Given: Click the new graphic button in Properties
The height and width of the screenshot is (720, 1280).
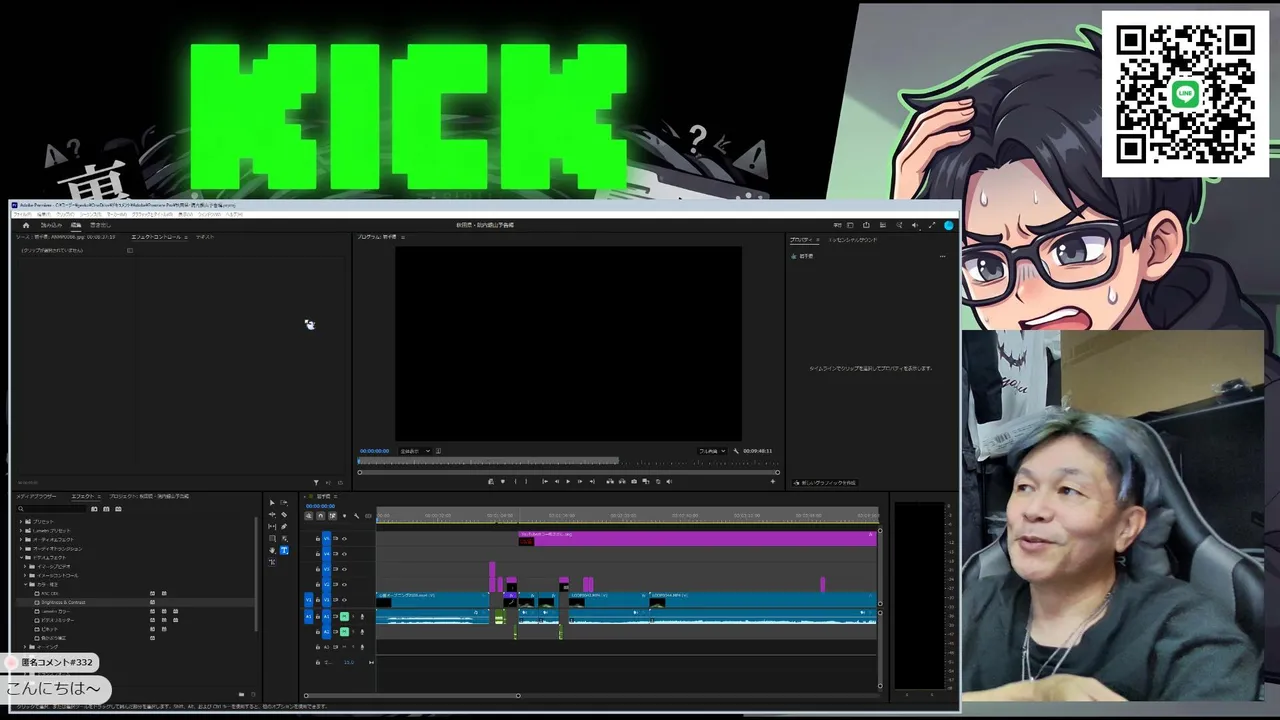Looking at the screenshot, I should (x=826, y=483).
